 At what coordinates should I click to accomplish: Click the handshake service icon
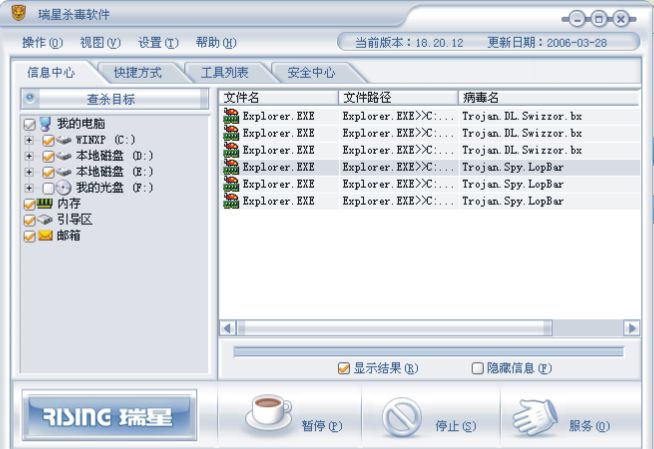coord(535,417)
